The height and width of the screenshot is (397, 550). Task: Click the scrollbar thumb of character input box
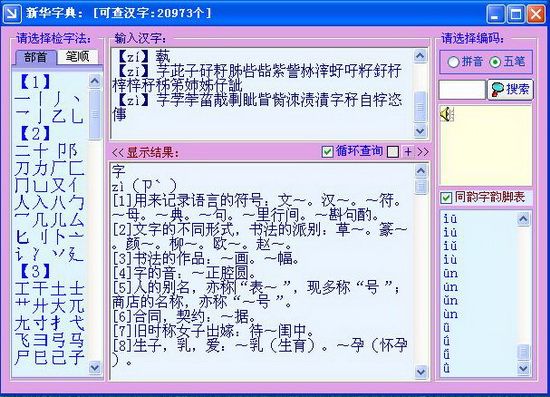point(420,107)
